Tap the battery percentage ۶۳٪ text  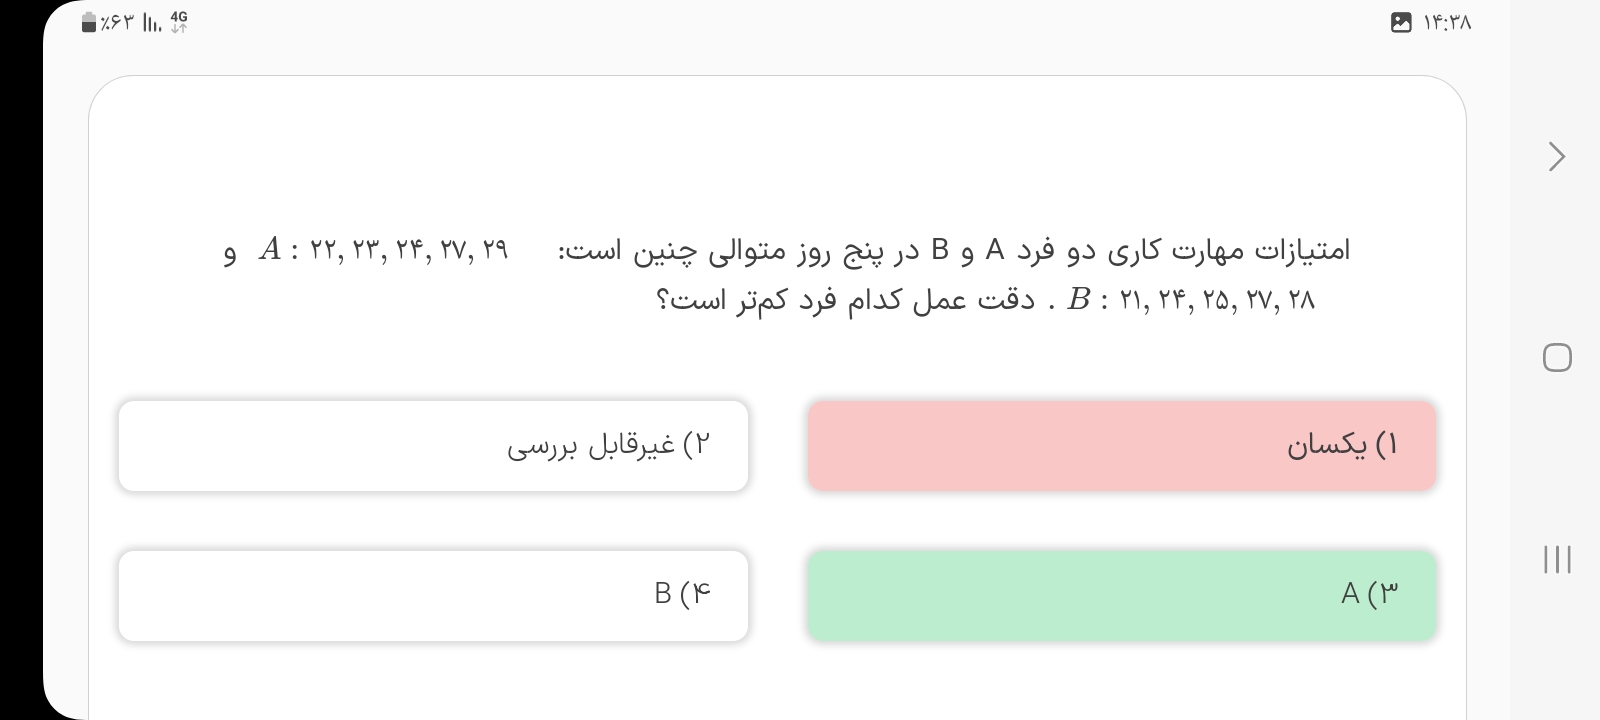[x=116, y=22]
